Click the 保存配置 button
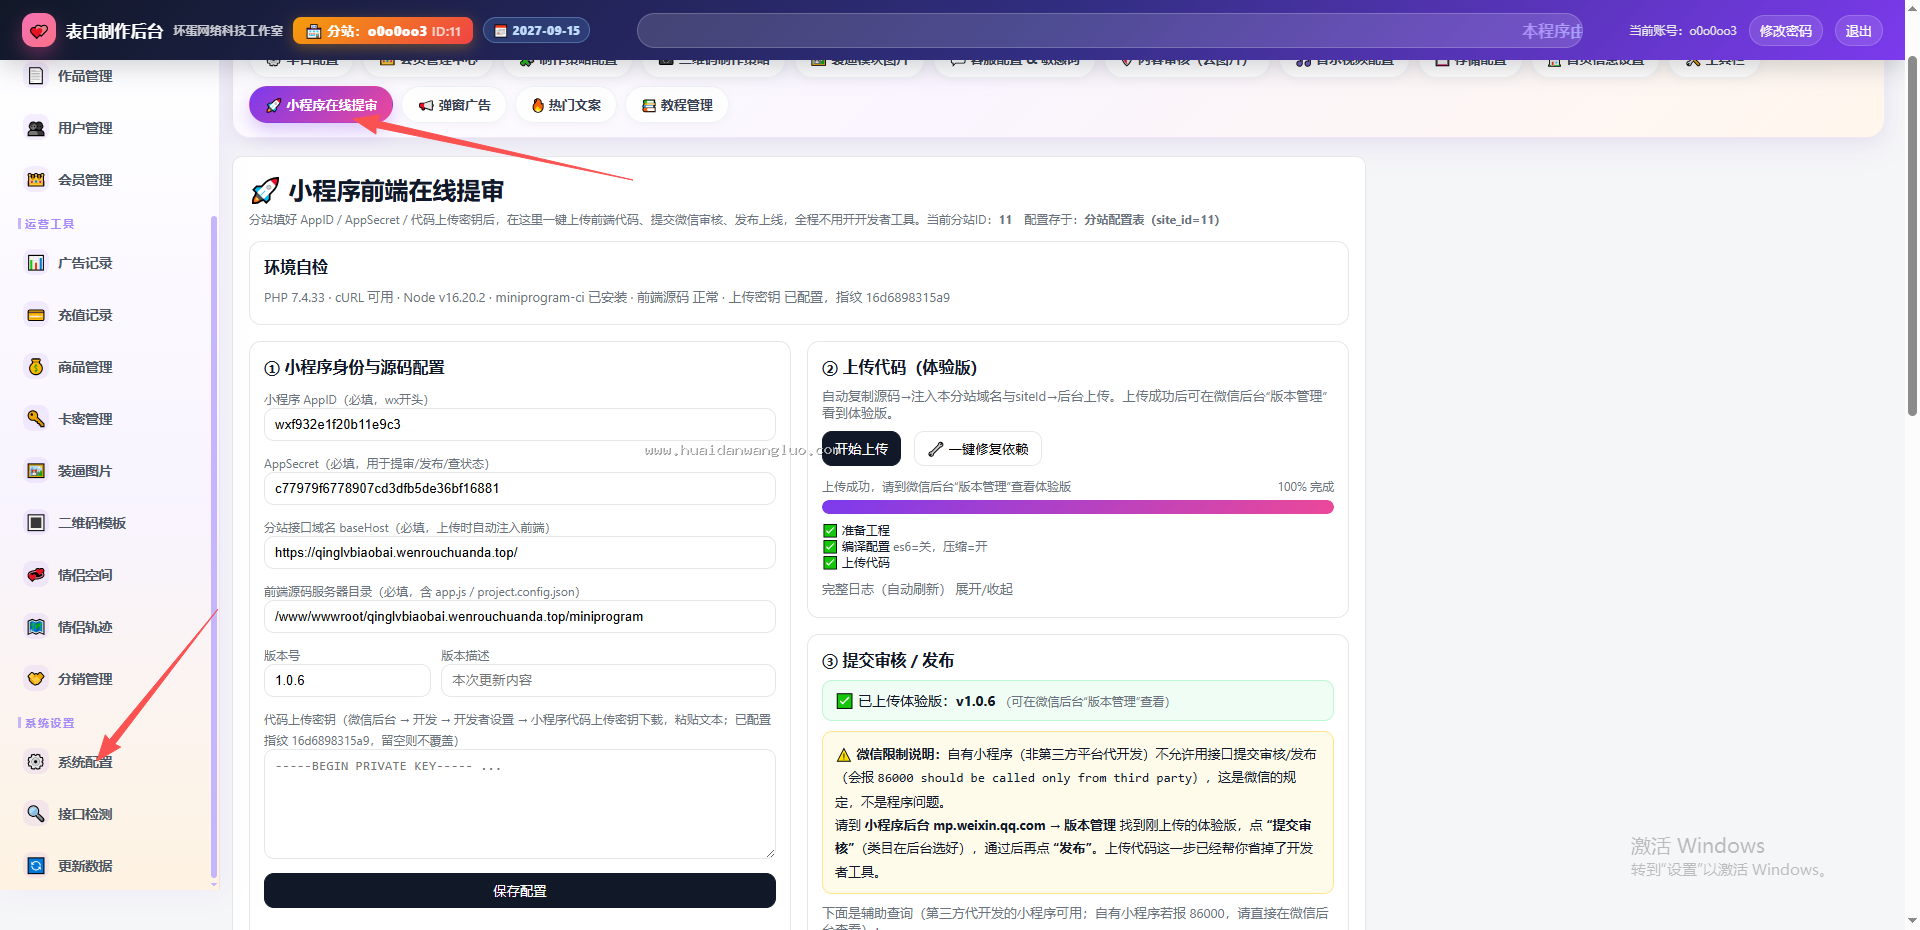Screen dimensions: 1920x930 520,891
